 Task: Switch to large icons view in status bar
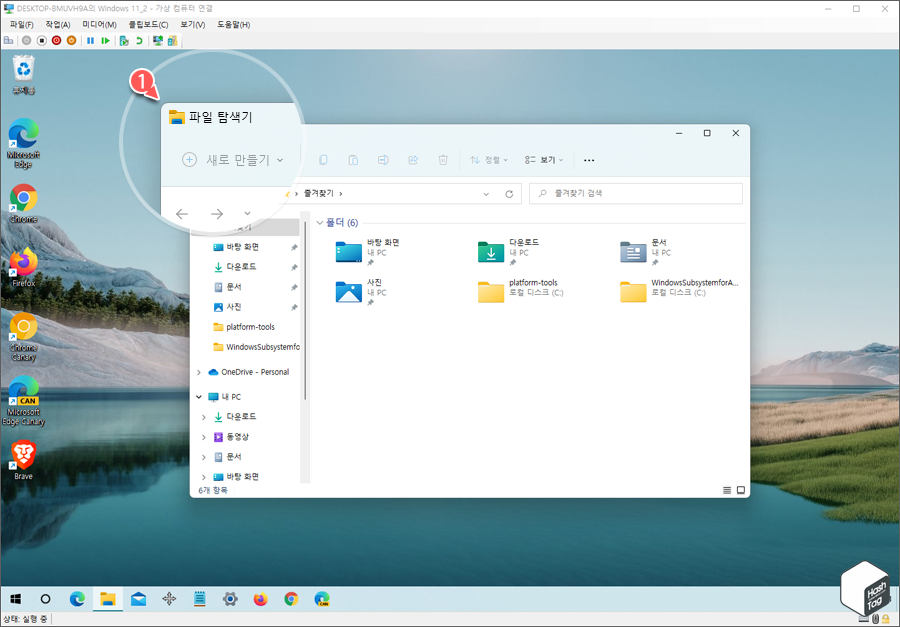point(740,490)
